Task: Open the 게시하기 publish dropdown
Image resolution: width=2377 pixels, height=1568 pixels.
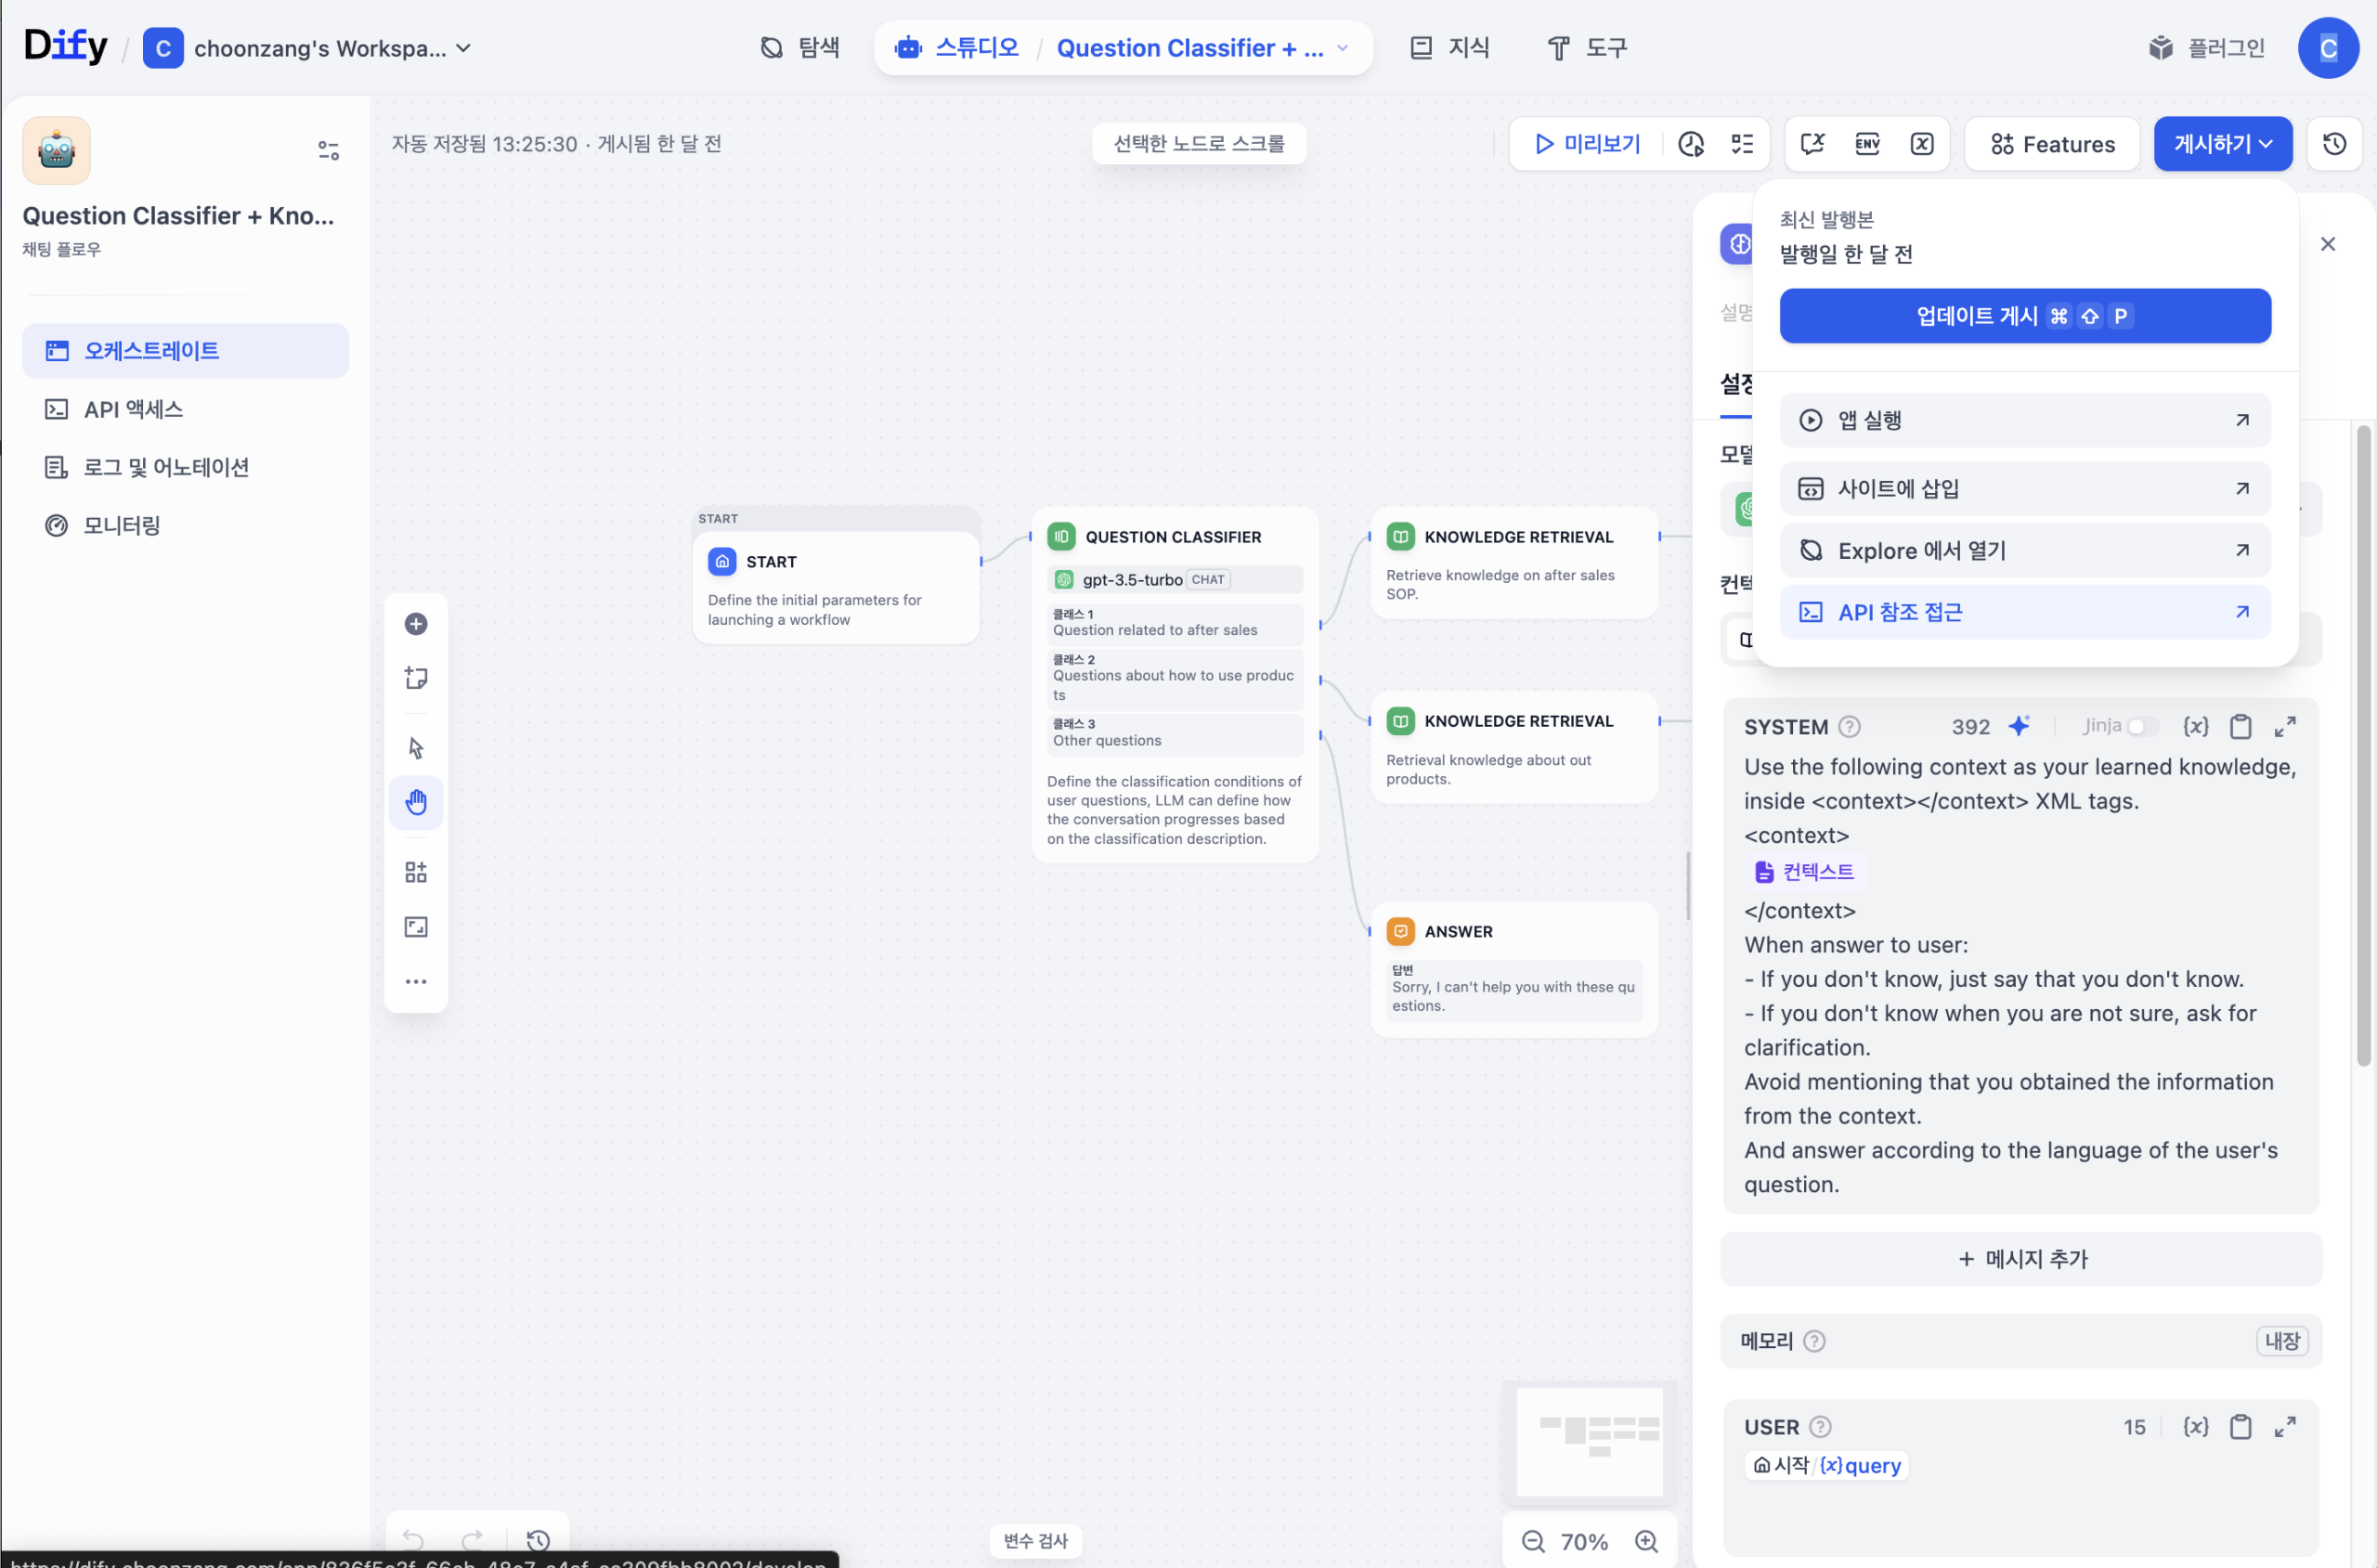Action: tap(2222, 143)
